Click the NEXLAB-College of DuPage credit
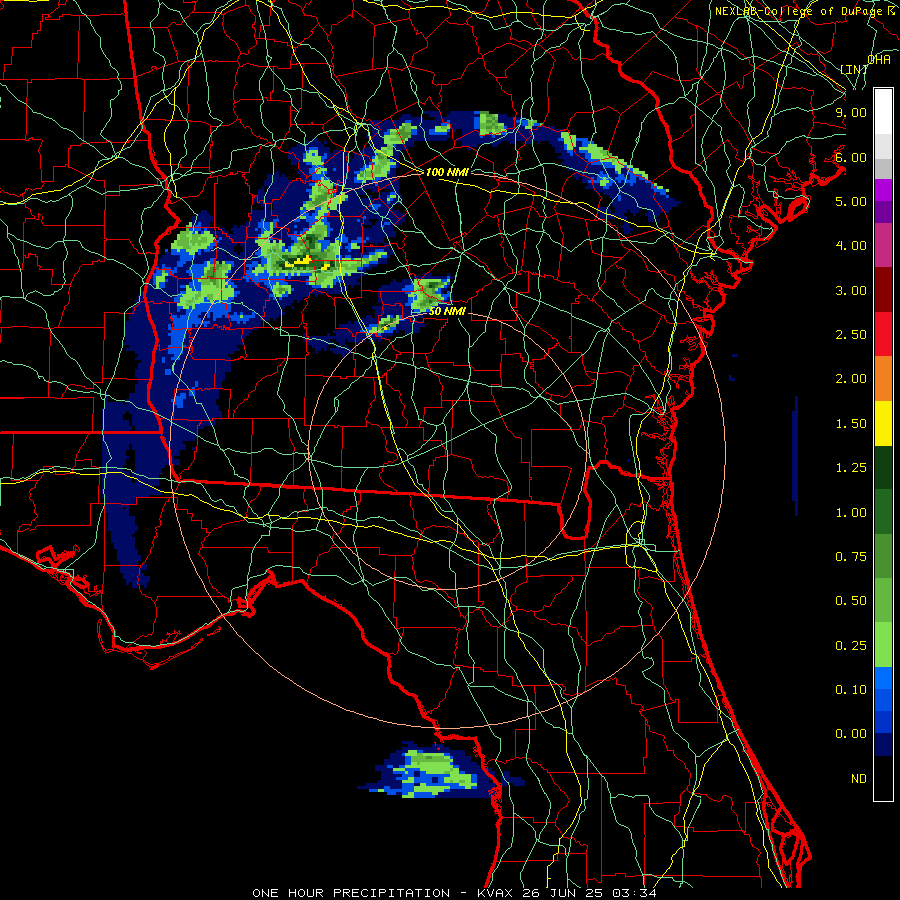900x900 pixels. coord(802,11)
